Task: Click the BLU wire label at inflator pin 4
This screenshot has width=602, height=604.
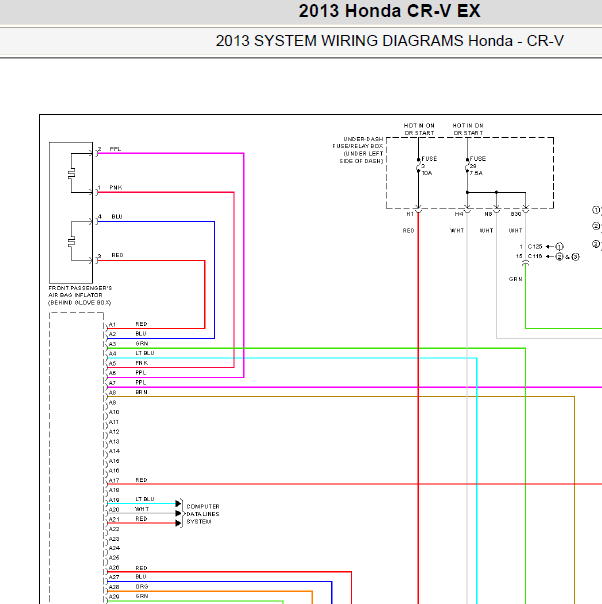Action: click(x=117, y=217)
